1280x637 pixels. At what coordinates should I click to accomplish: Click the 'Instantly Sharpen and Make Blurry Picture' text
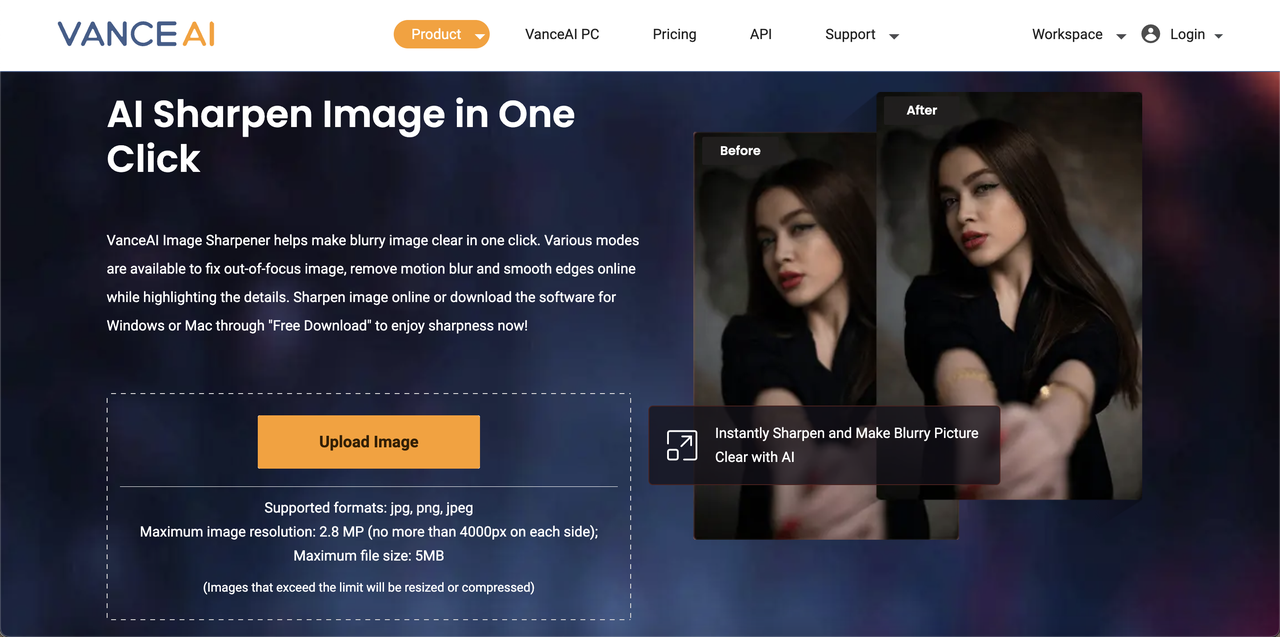[847, 433]
